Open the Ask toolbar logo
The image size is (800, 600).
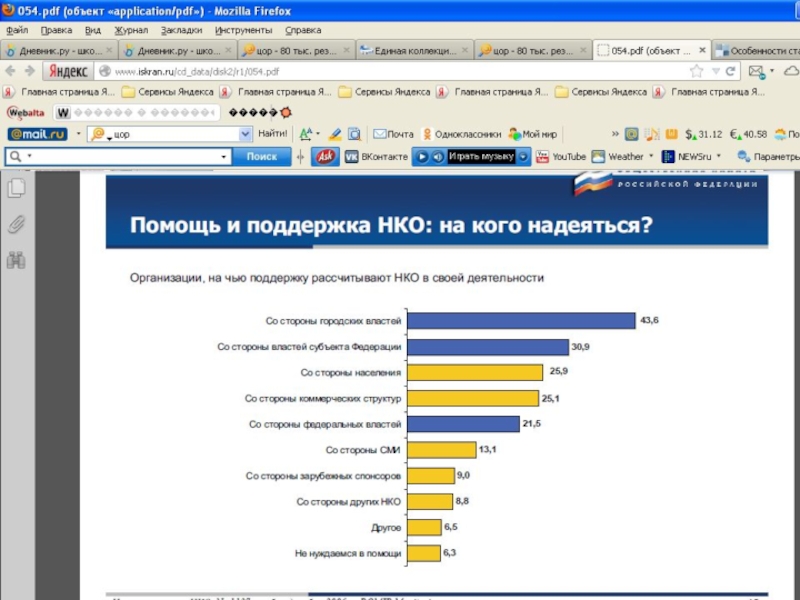point(326,157)
